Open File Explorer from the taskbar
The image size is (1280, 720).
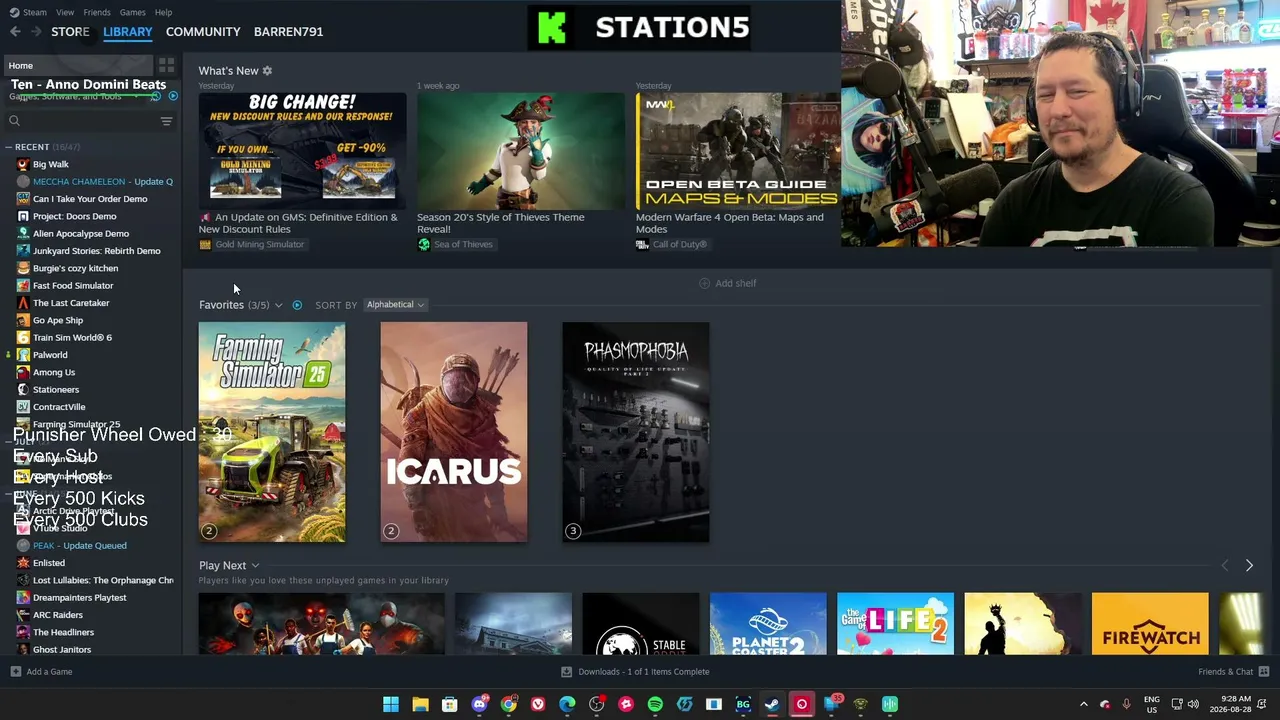click(x=420, y=704)
